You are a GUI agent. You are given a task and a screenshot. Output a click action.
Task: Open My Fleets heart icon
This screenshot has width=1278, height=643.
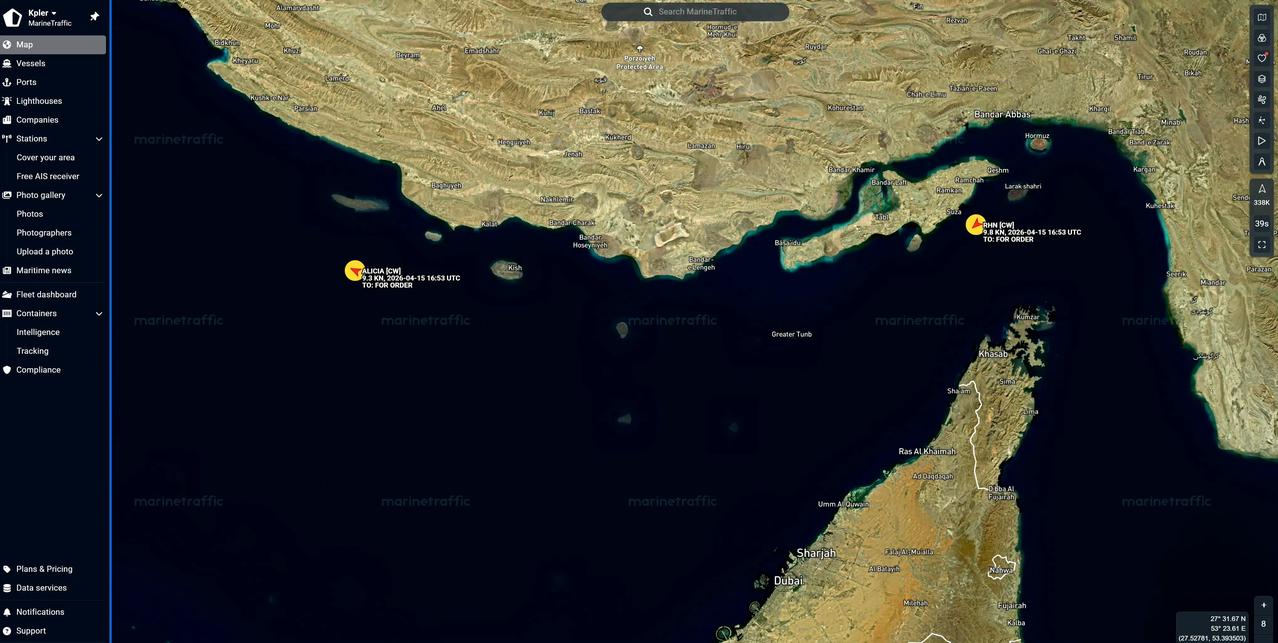pos(1262,58)
